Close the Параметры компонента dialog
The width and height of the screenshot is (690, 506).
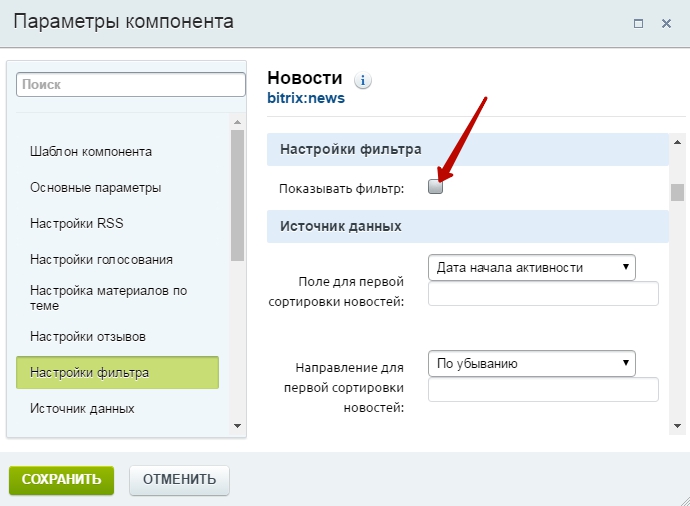click(x=666, y=23)
